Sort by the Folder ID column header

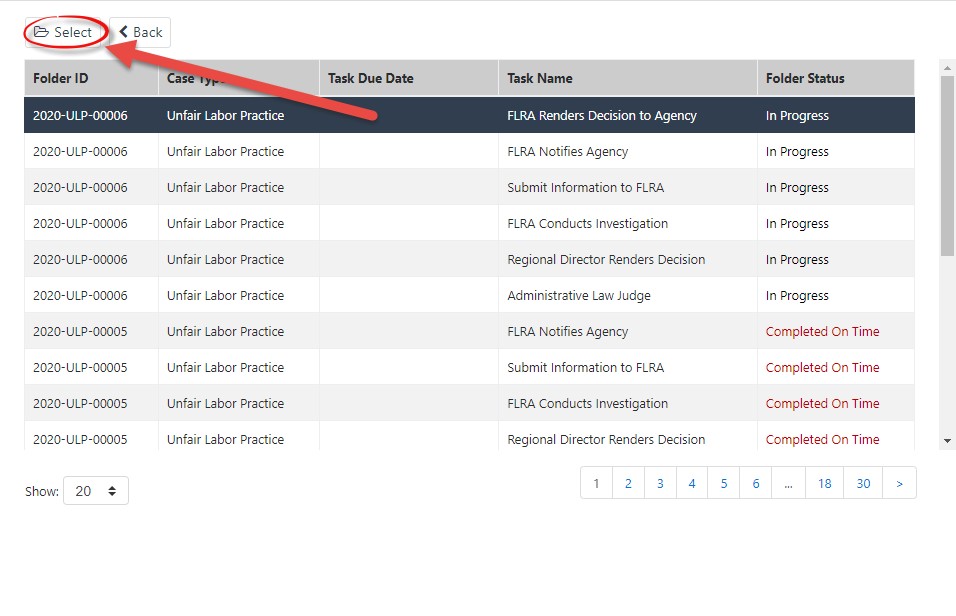pyautogui.click(x=91, y=78)
